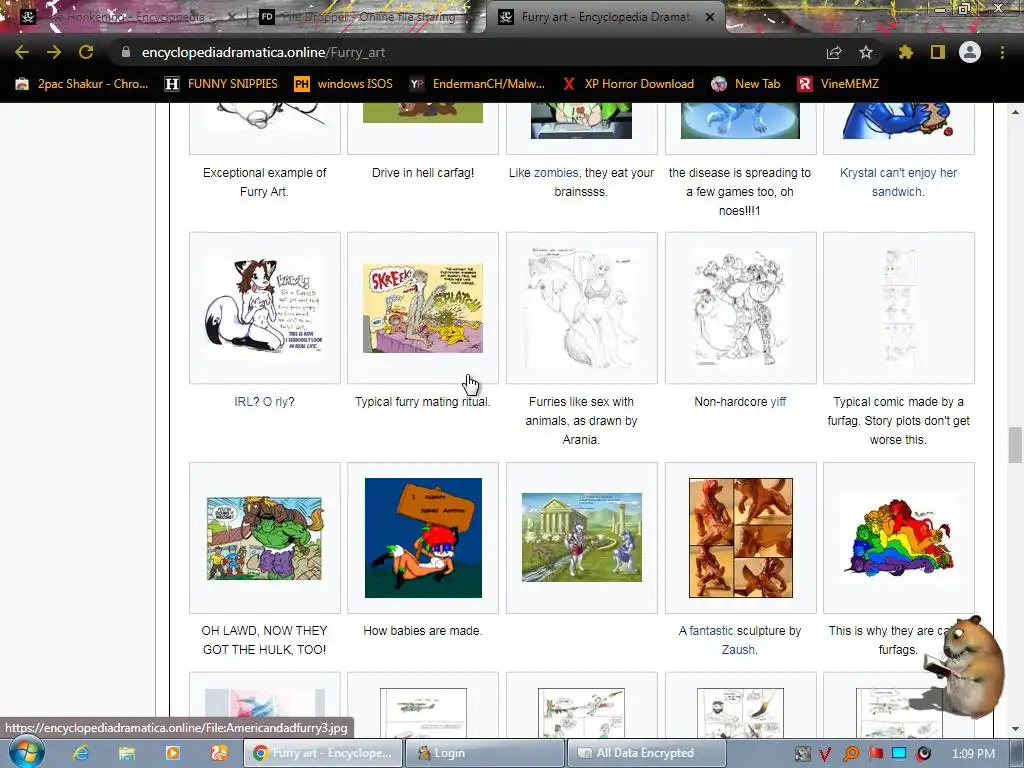
Task: Open the uncaptioned Greek temple scene thumbnail
Action: [582, 537]
